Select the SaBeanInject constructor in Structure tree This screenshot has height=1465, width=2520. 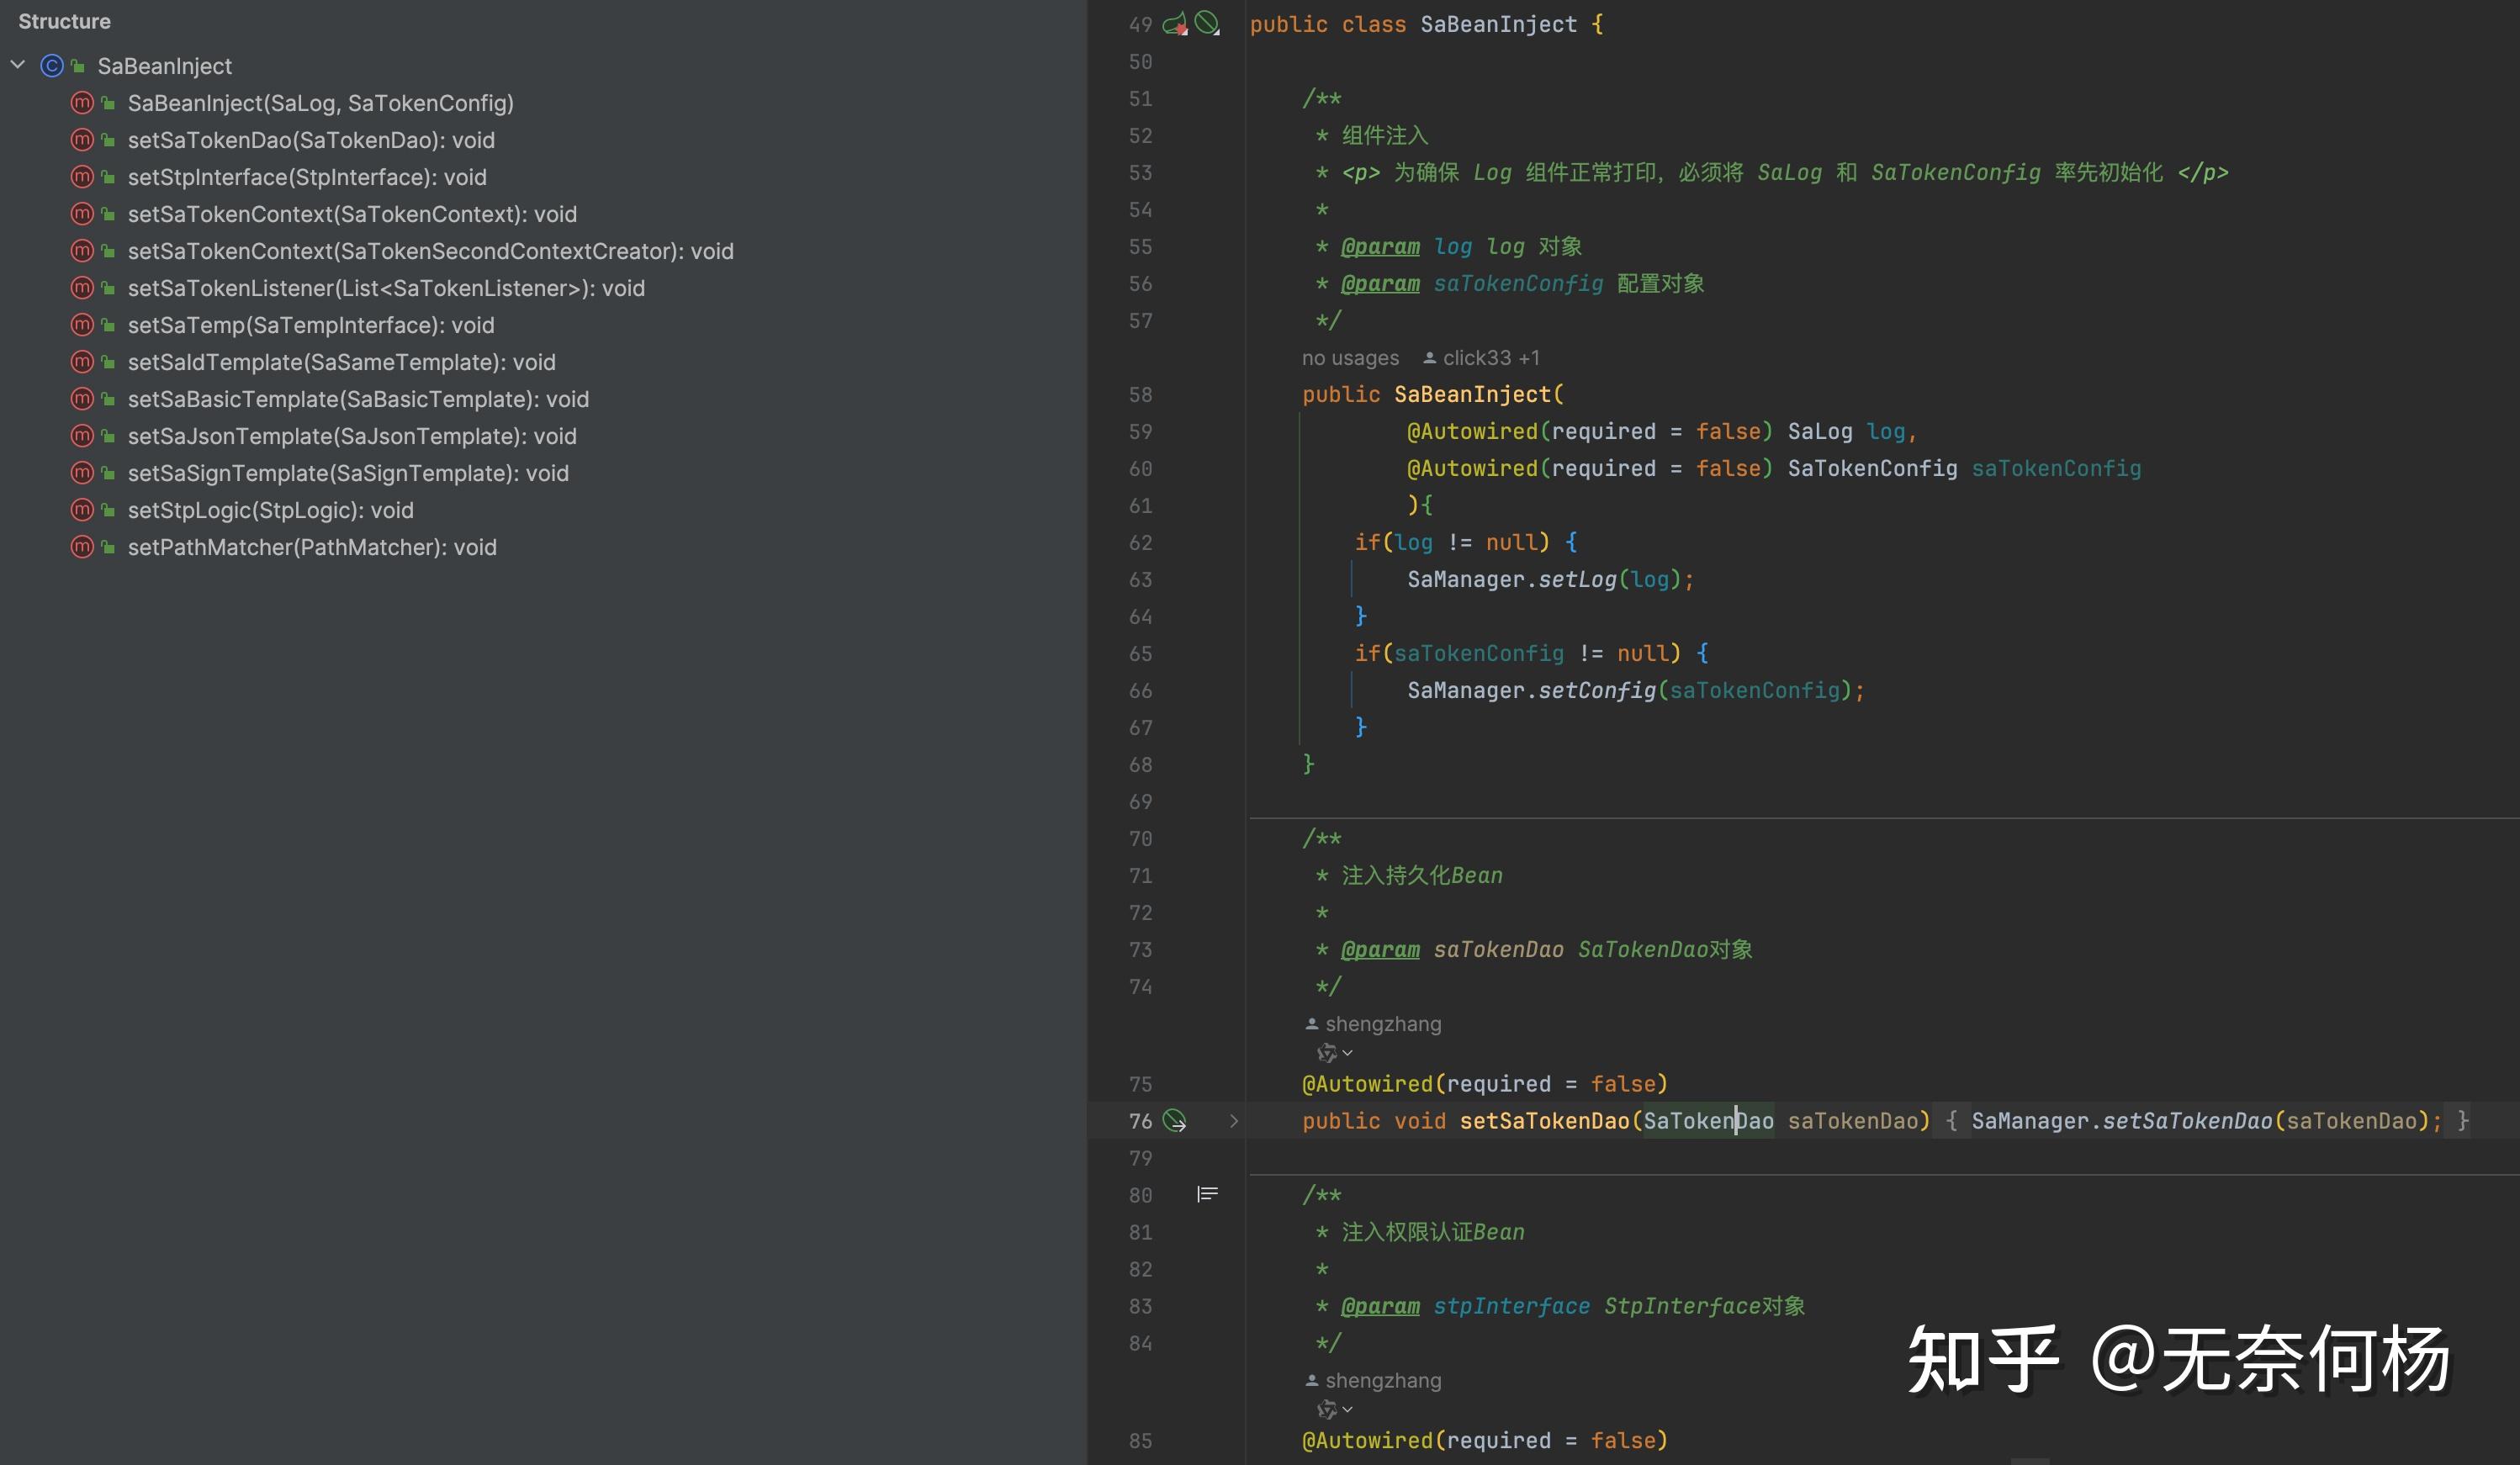pos(320,103)
